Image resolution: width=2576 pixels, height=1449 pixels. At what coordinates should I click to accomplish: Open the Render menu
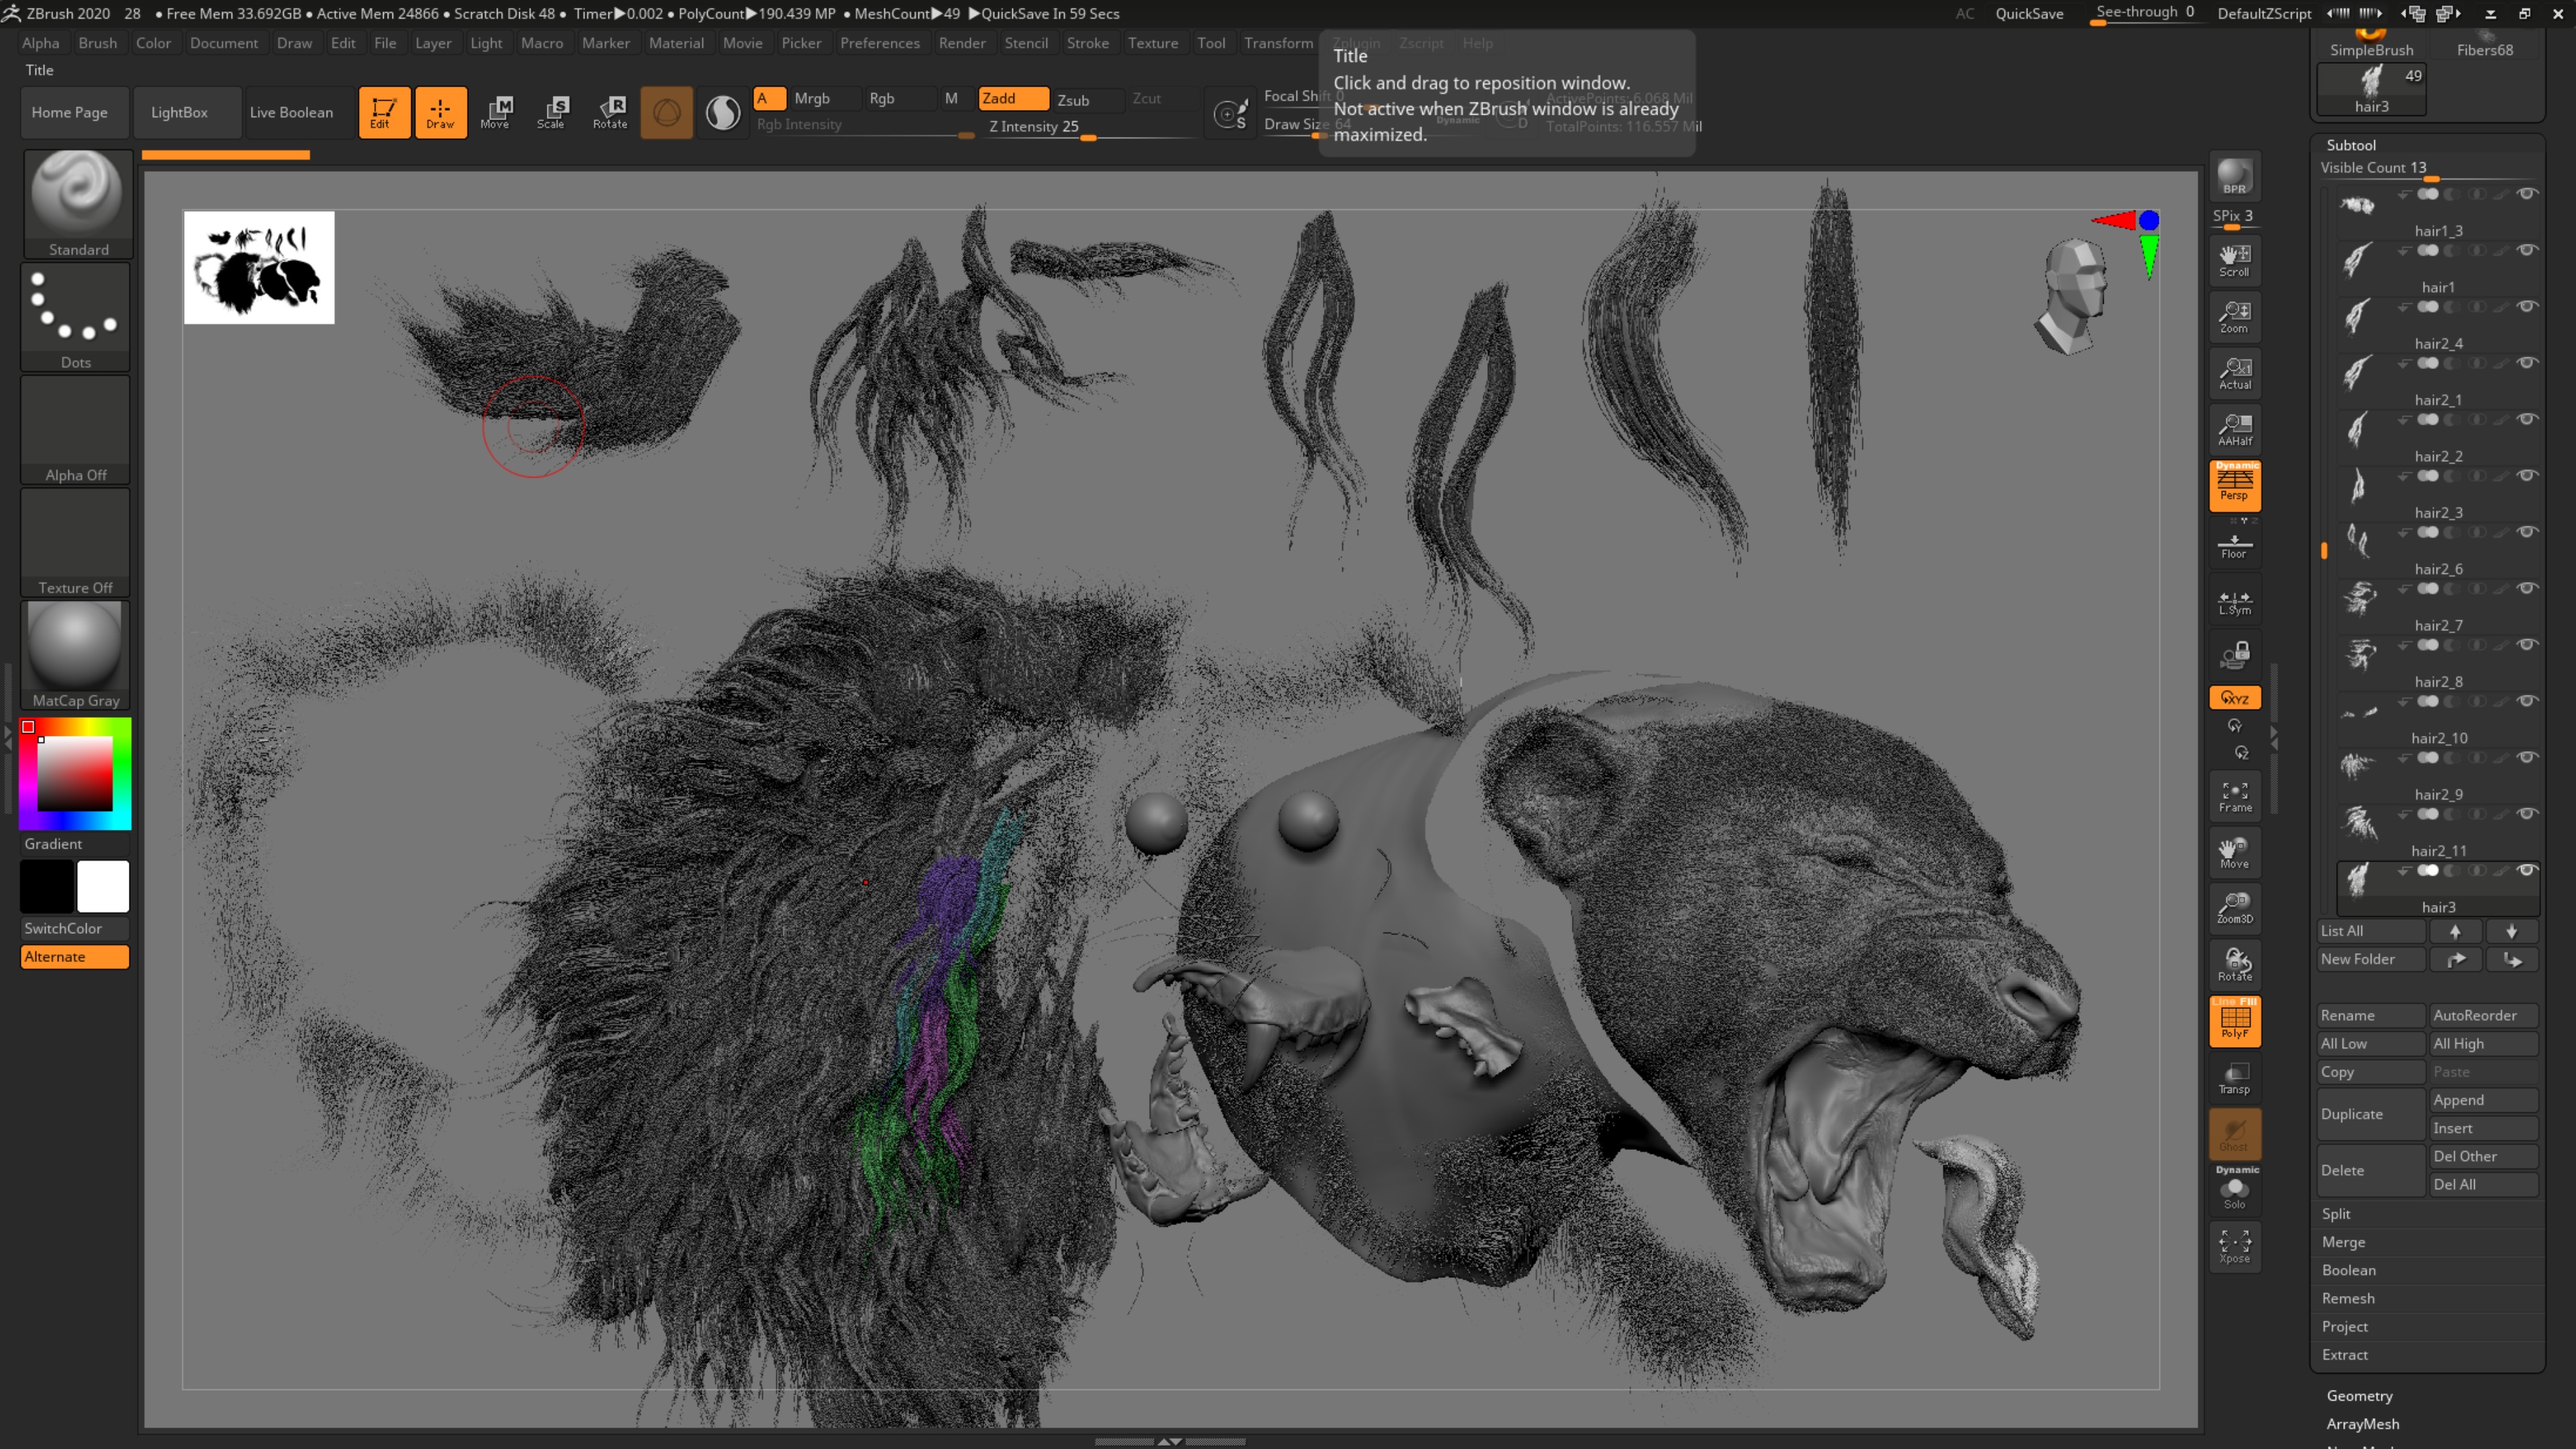click(x=961, y=43)
